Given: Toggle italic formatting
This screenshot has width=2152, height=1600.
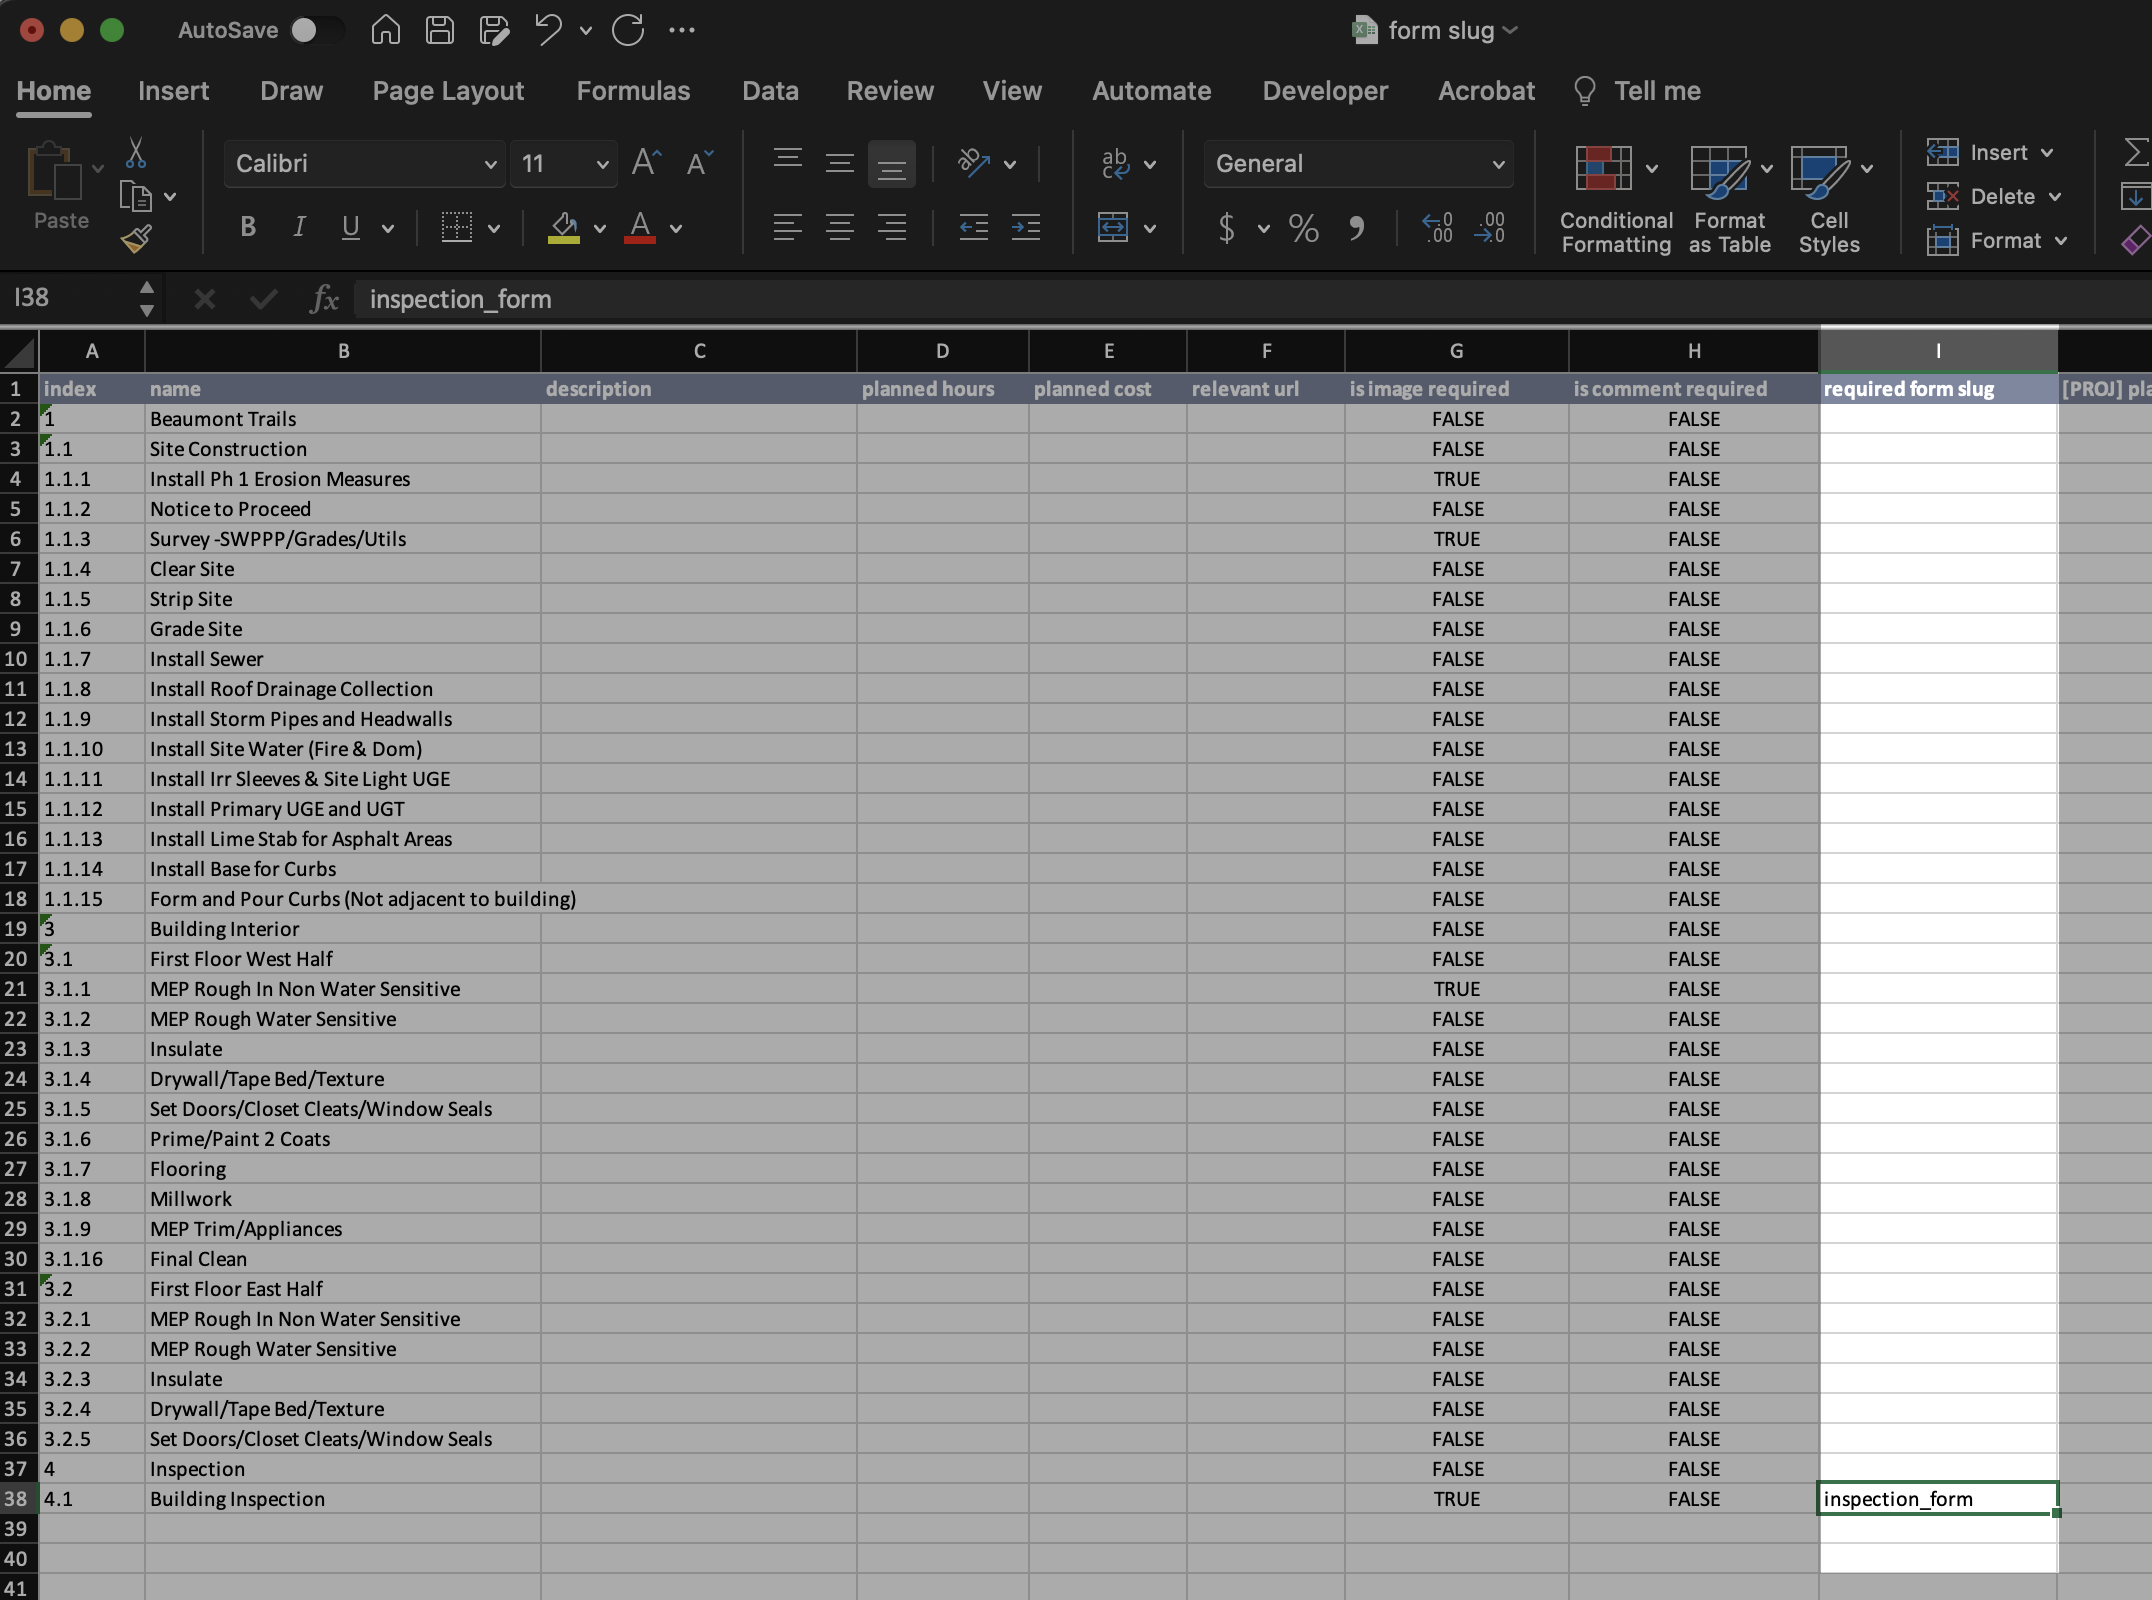Looking at the screenshot, I should 298,228.
